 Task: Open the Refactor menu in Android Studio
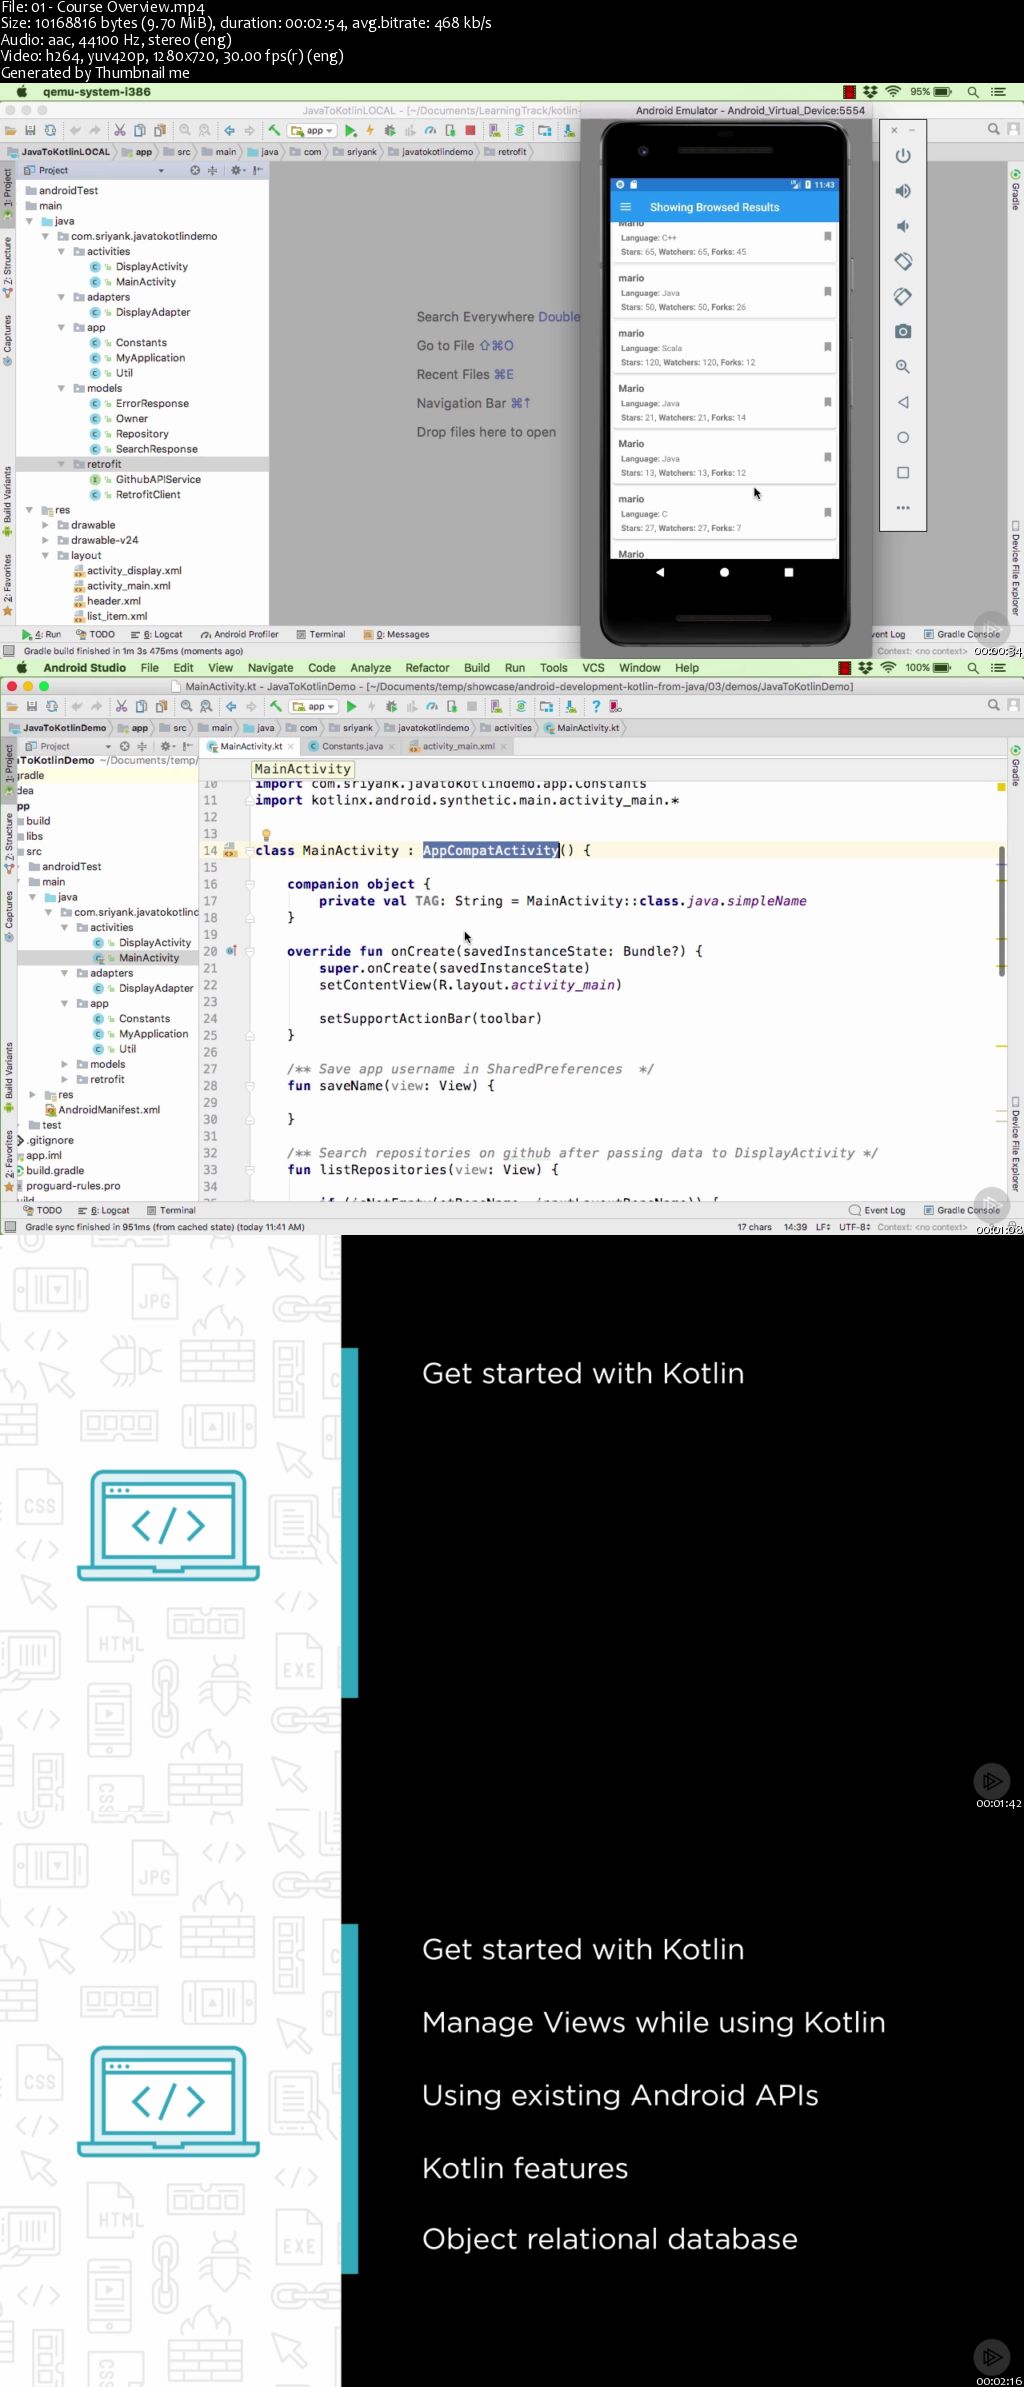pyautogui.click(x=427, y=668)
